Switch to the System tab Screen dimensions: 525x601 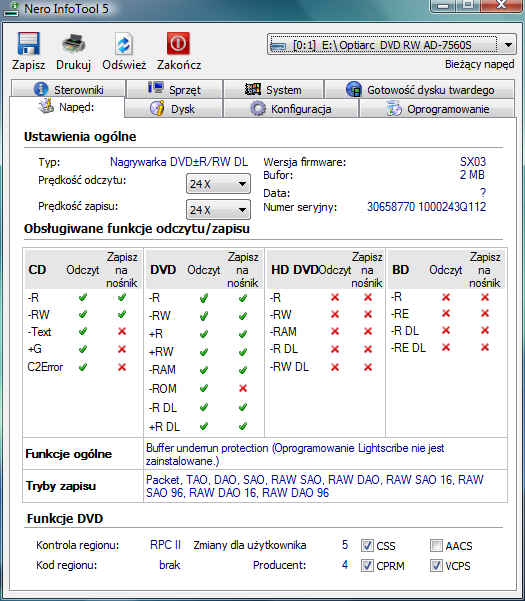pos(273,89)
